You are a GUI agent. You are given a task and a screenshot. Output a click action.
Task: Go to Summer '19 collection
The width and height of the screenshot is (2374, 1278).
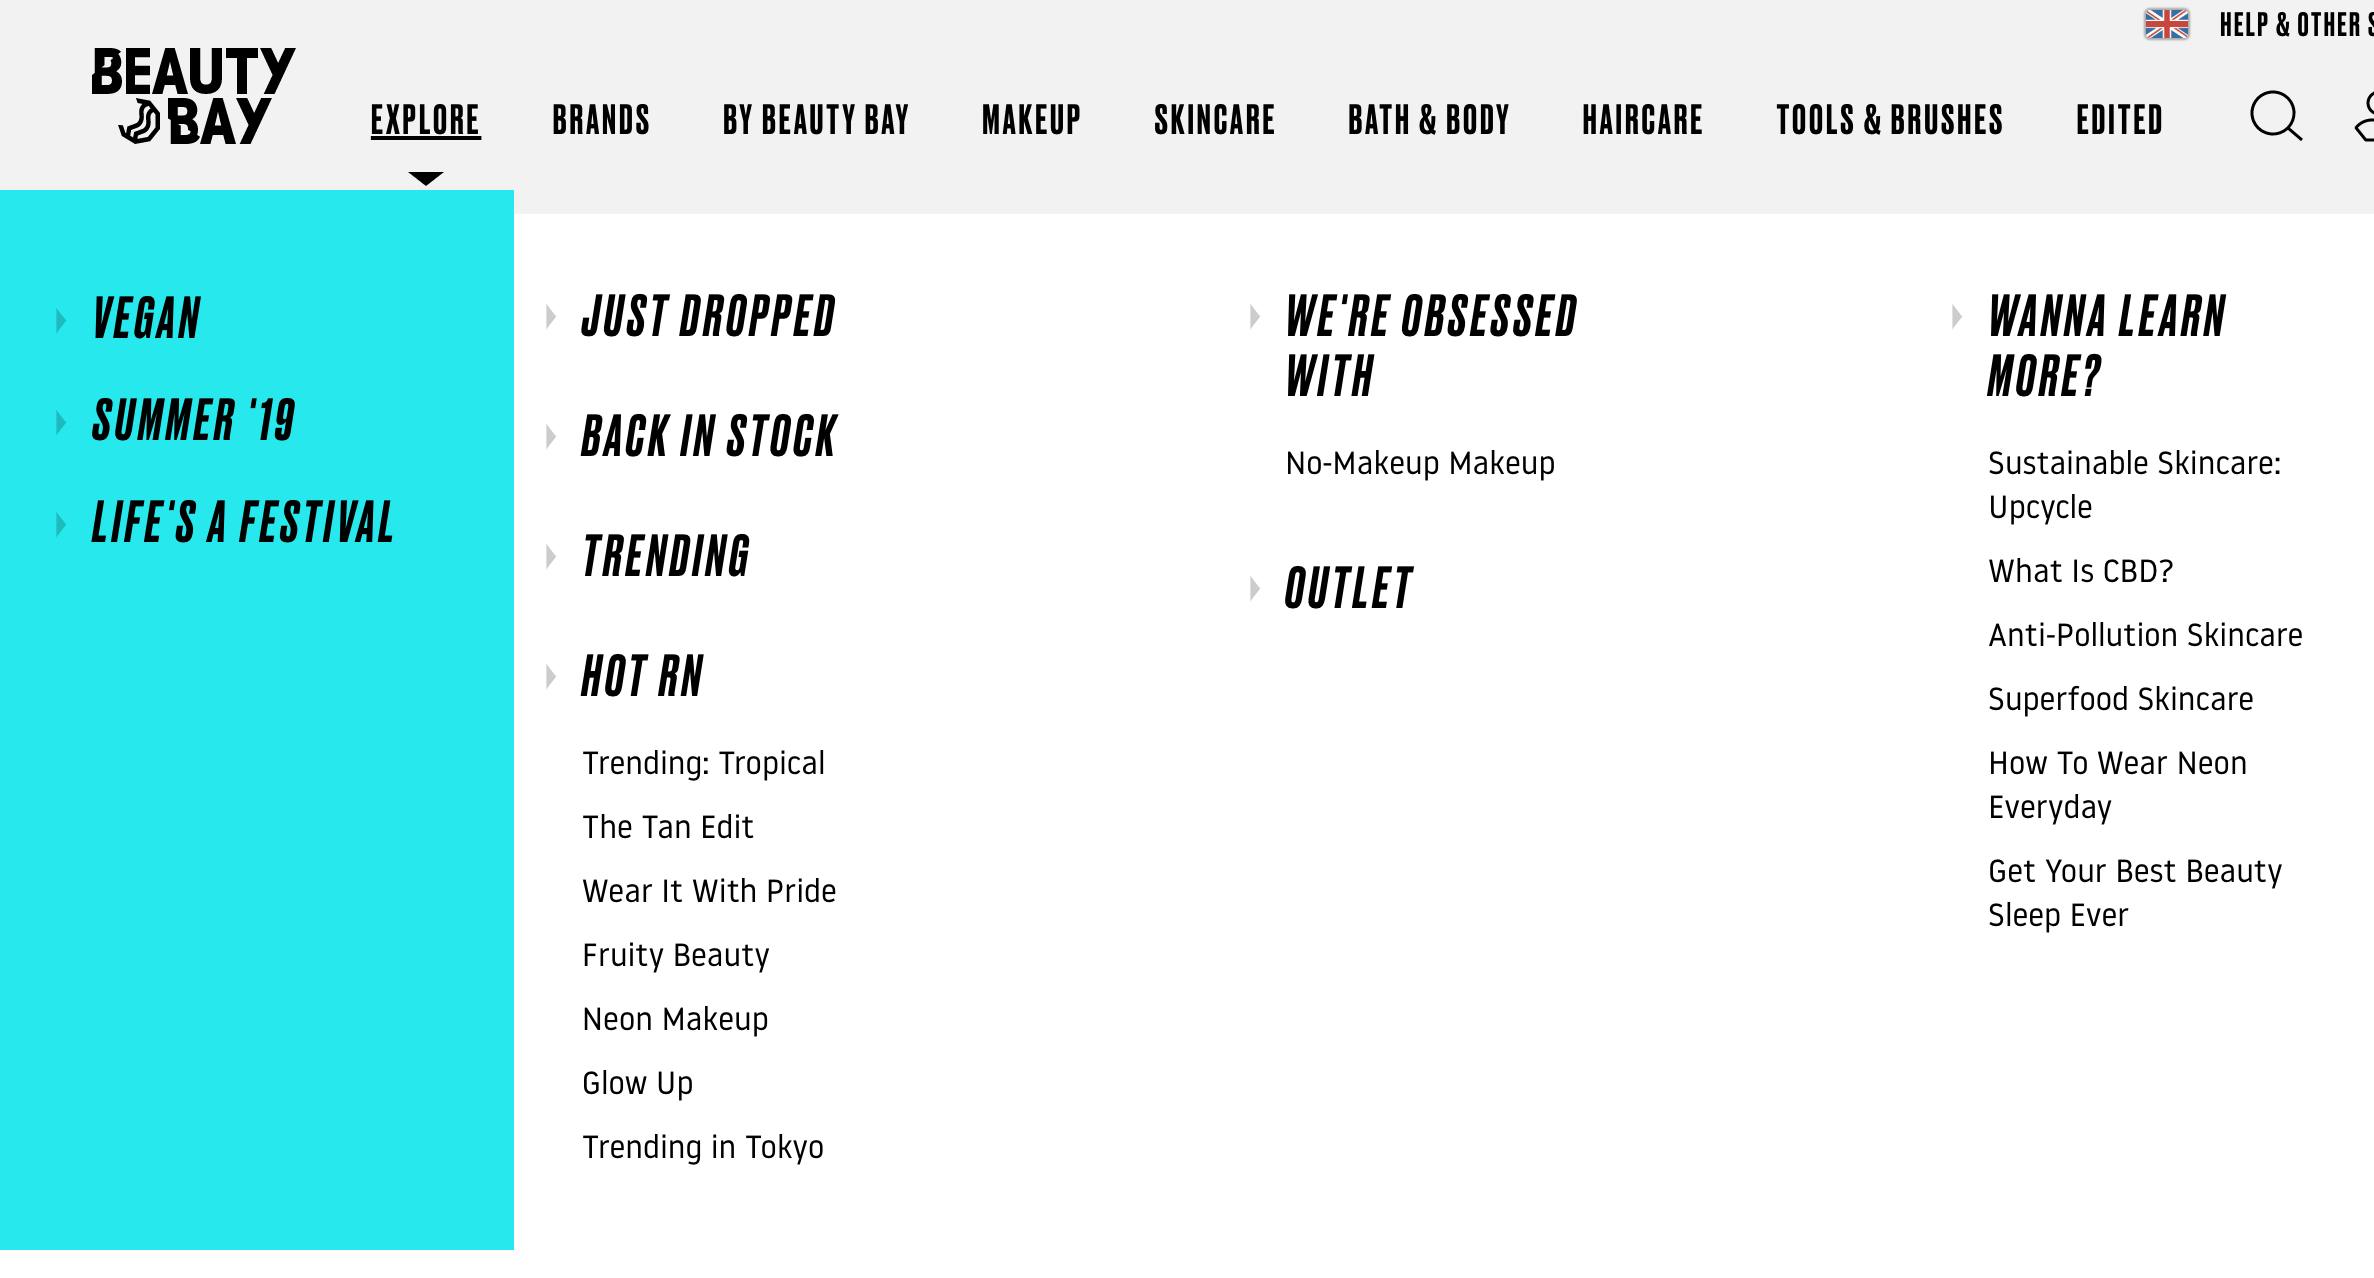click(x=194, y=420)
